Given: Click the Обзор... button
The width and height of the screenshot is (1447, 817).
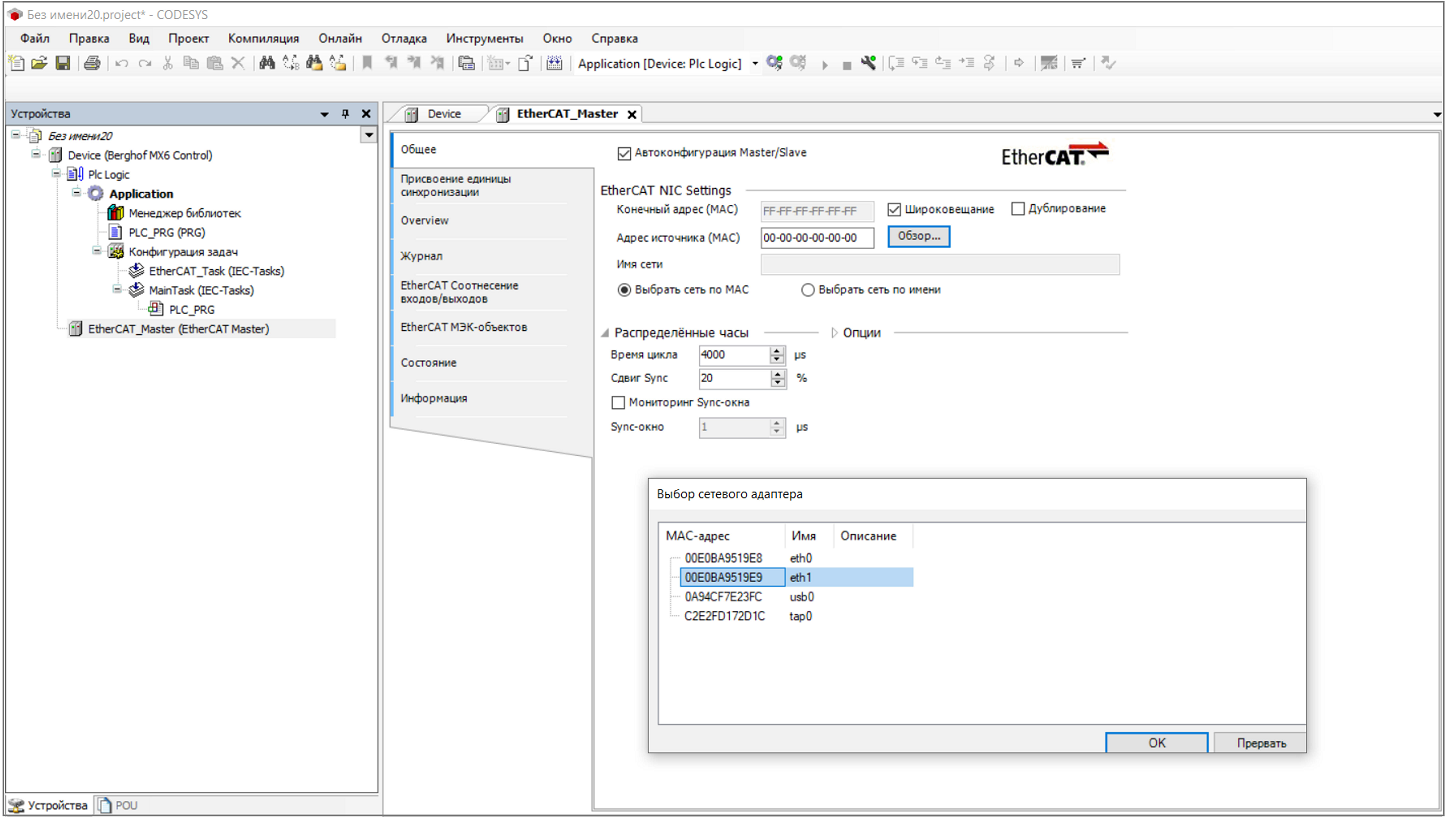Looking at the screenshot, I should tap(918, 236).
